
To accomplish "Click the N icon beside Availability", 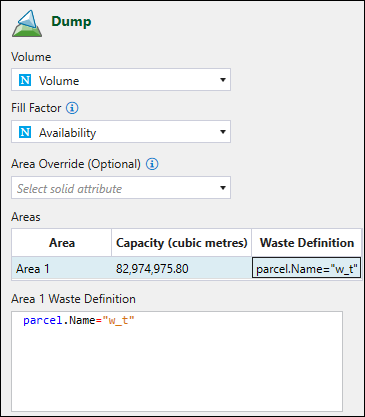I will [25, 132].
